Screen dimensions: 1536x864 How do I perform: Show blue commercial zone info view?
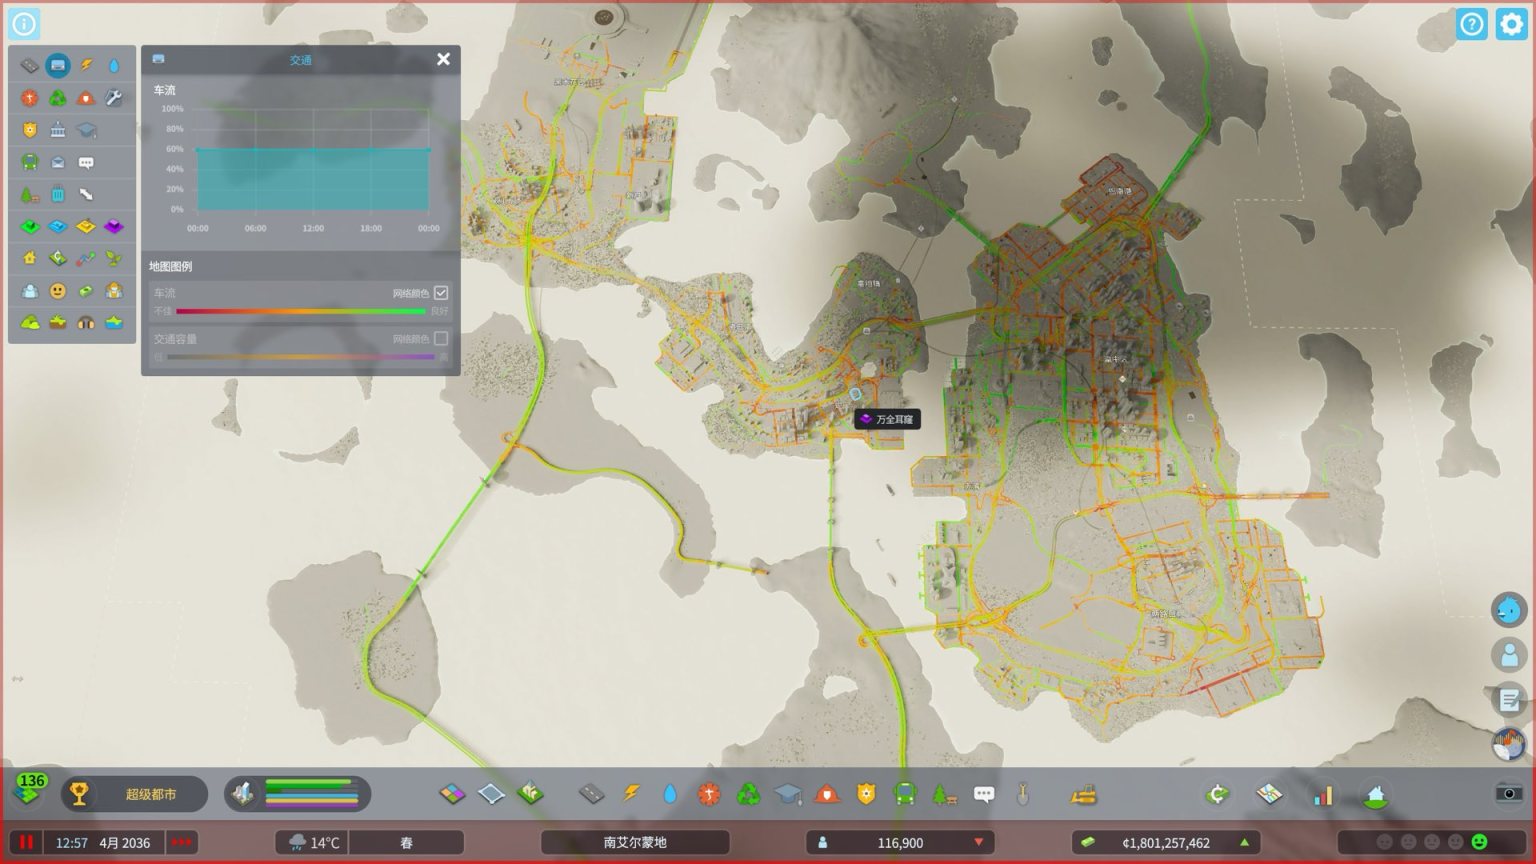[58, 226]
